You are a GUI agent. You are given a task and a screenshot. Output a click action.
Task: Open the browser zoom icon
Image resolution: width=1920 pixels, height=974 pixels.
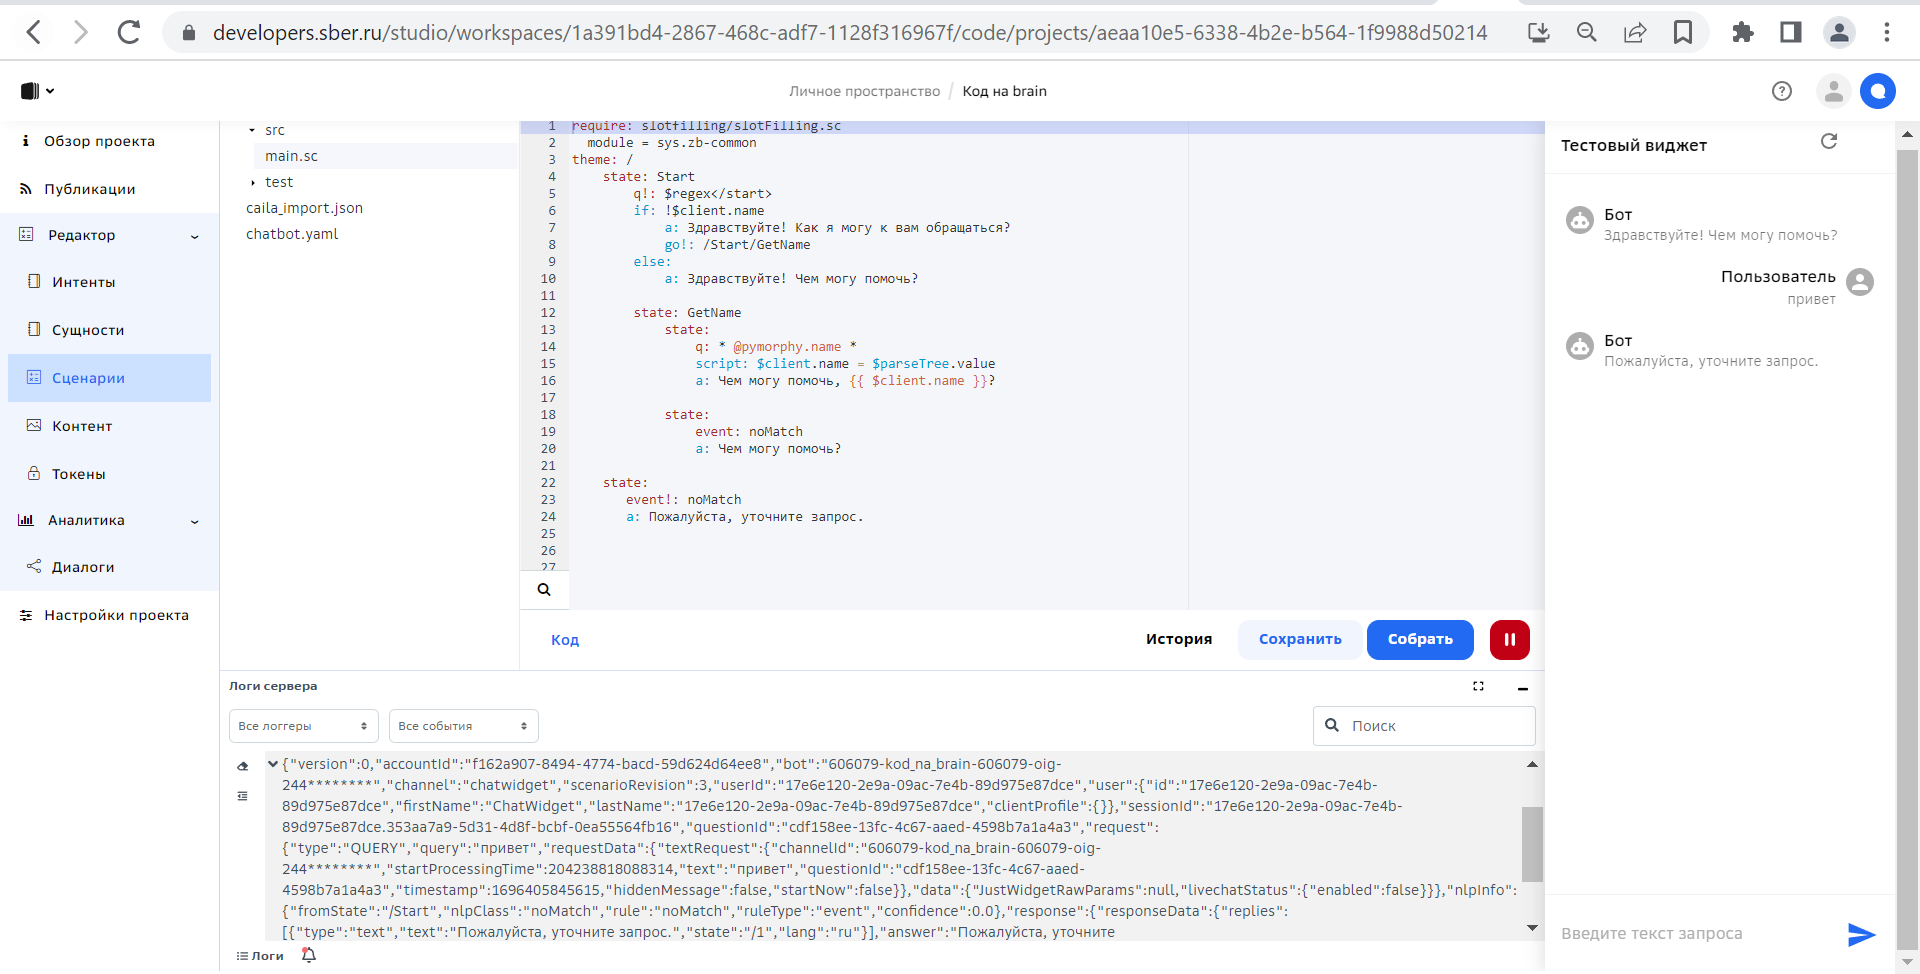pyautogui.click(x=1587, y=33)
